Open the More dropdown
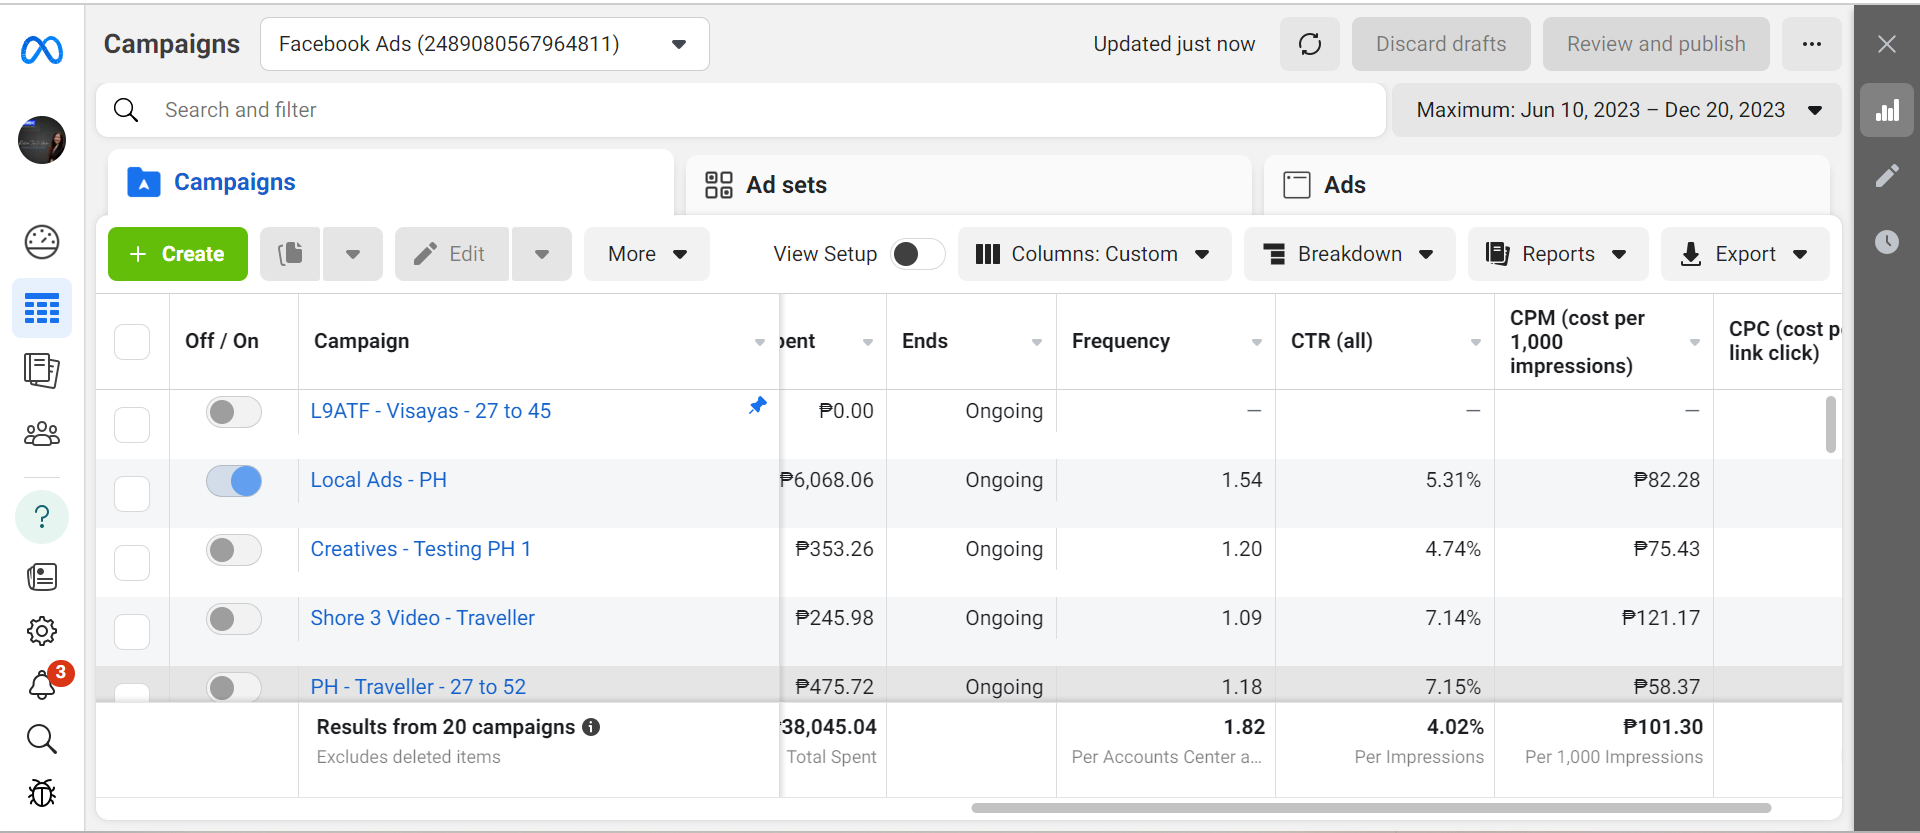Image resolution: width=1920 pixels, height=833 pixels. (647, 254)
